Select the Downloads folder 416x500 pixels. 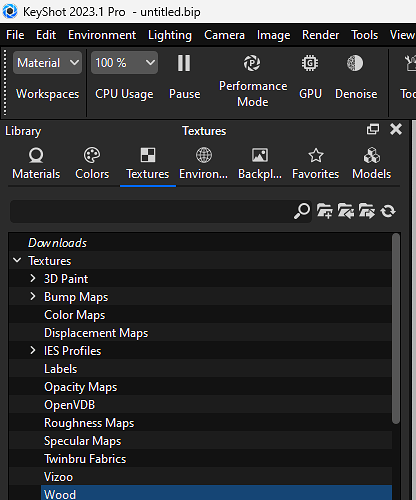tap(57, 243)
